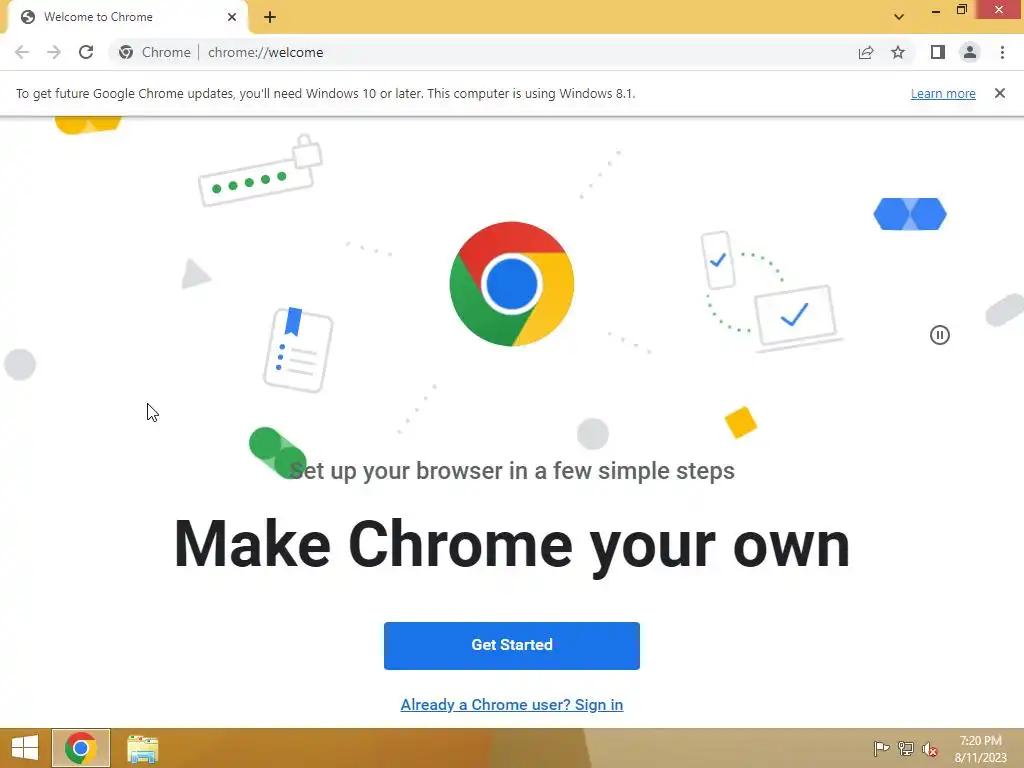The width and height of the screenshot is (1024, 768).
Task: Click the browser forward arrow
Action: (x=54, y=52)
